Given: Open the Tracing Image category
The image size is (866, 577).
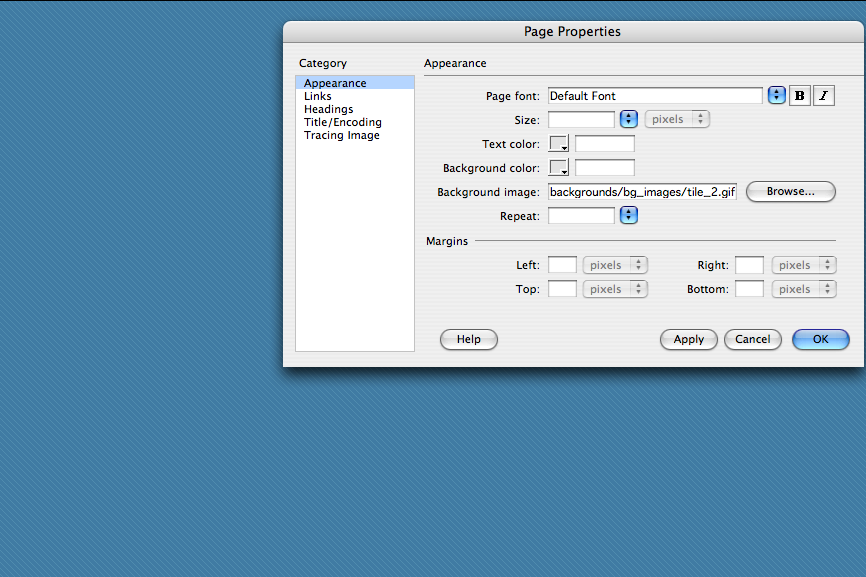Looking at the screenshot, I should coord(341,135).
